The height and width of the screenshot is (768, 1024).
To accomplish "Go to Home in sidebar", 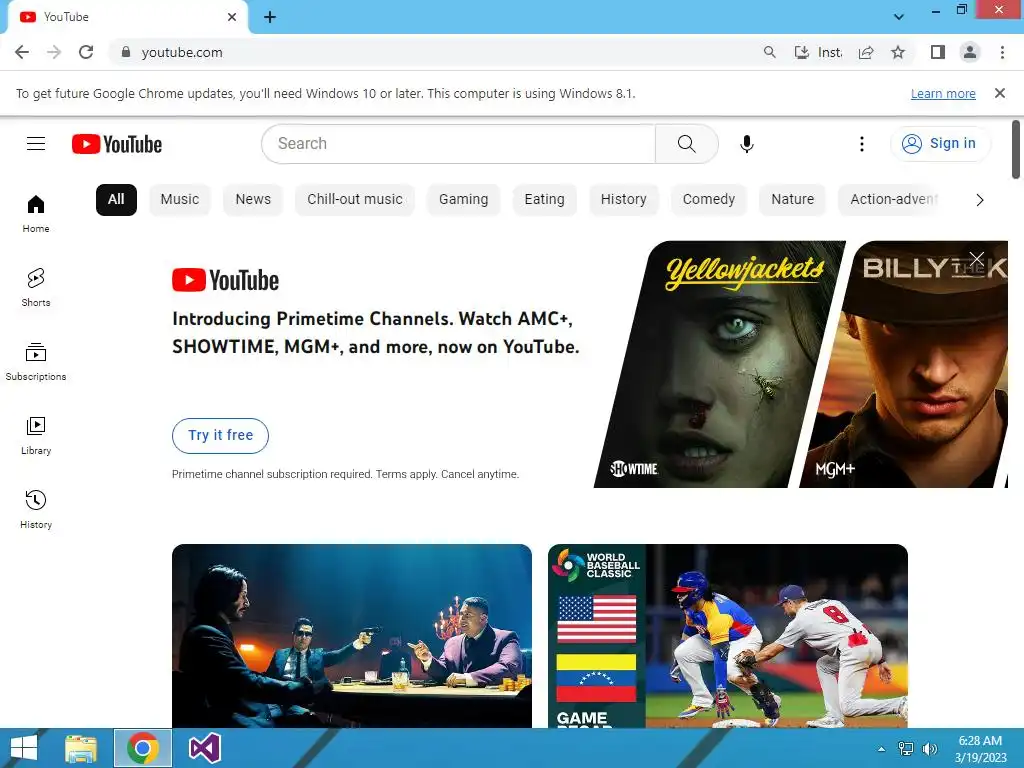I will [36, 214].
